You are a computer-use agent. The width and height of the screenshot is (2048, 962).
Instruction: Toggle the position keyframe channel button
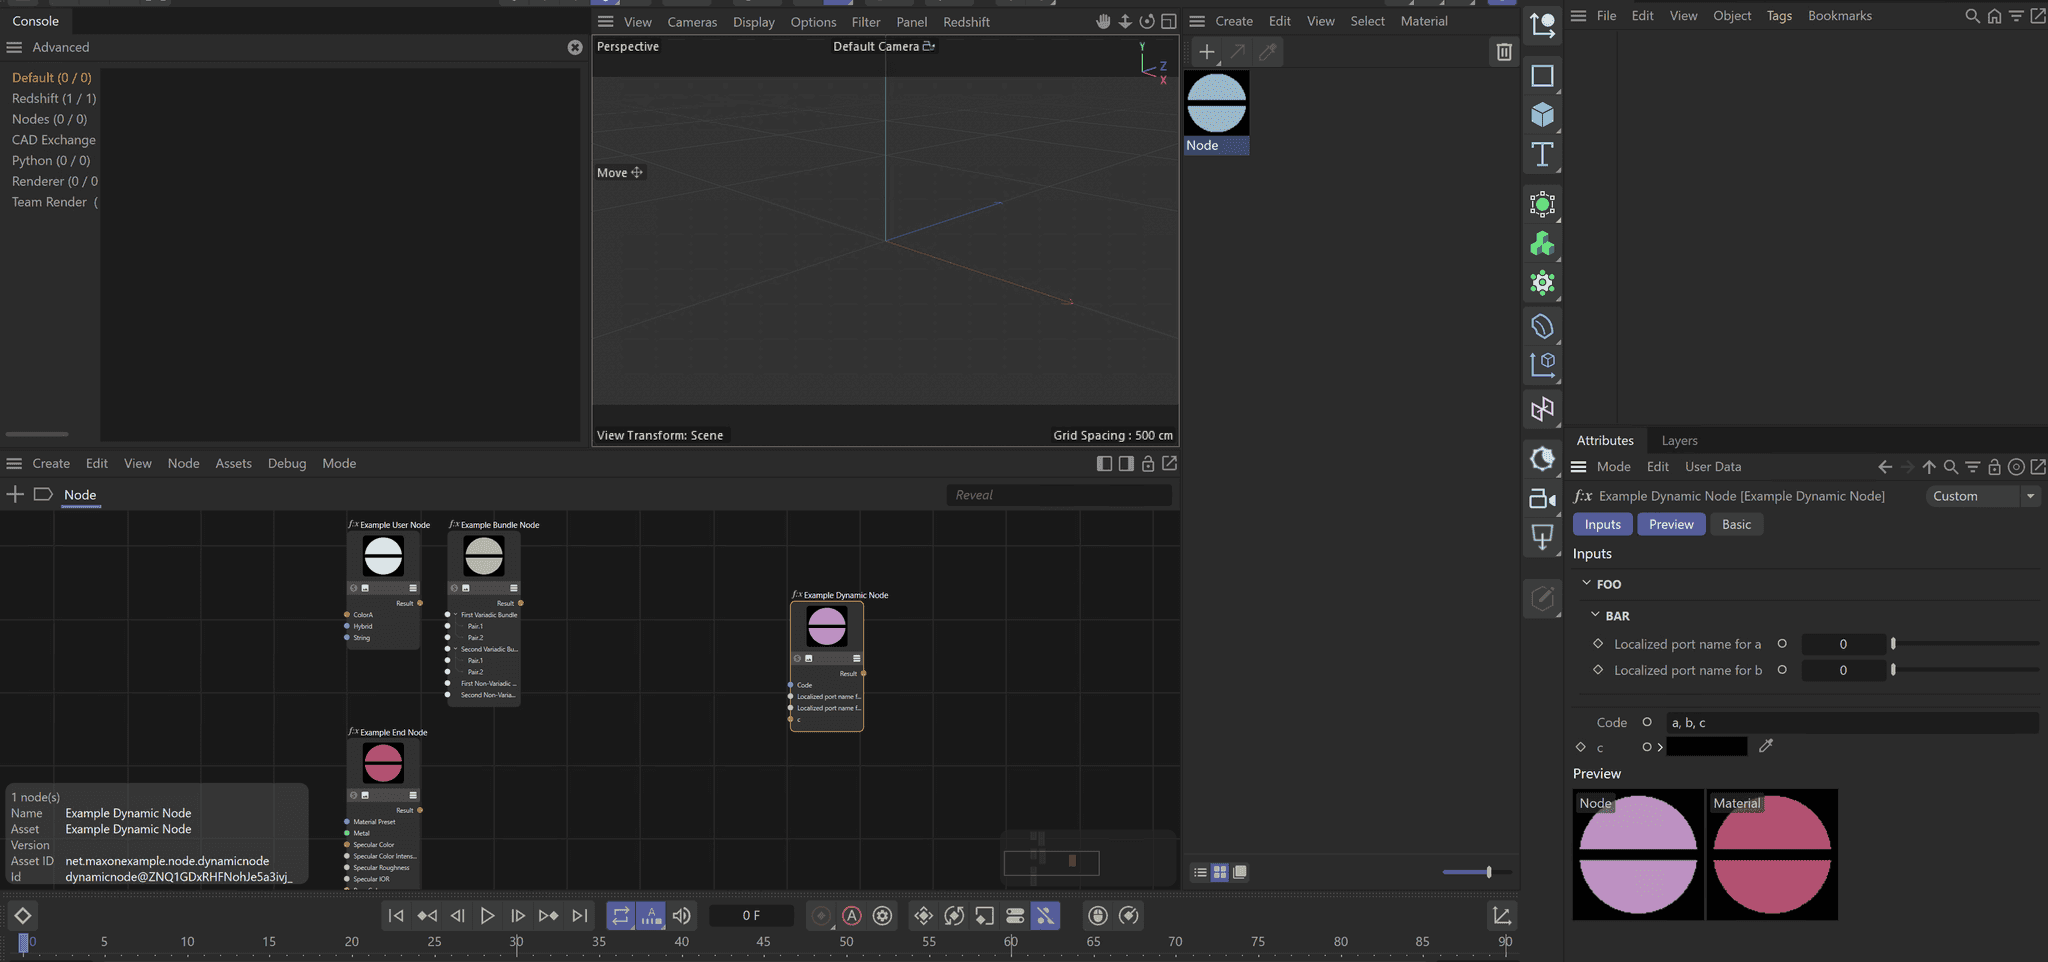[923, 916]
